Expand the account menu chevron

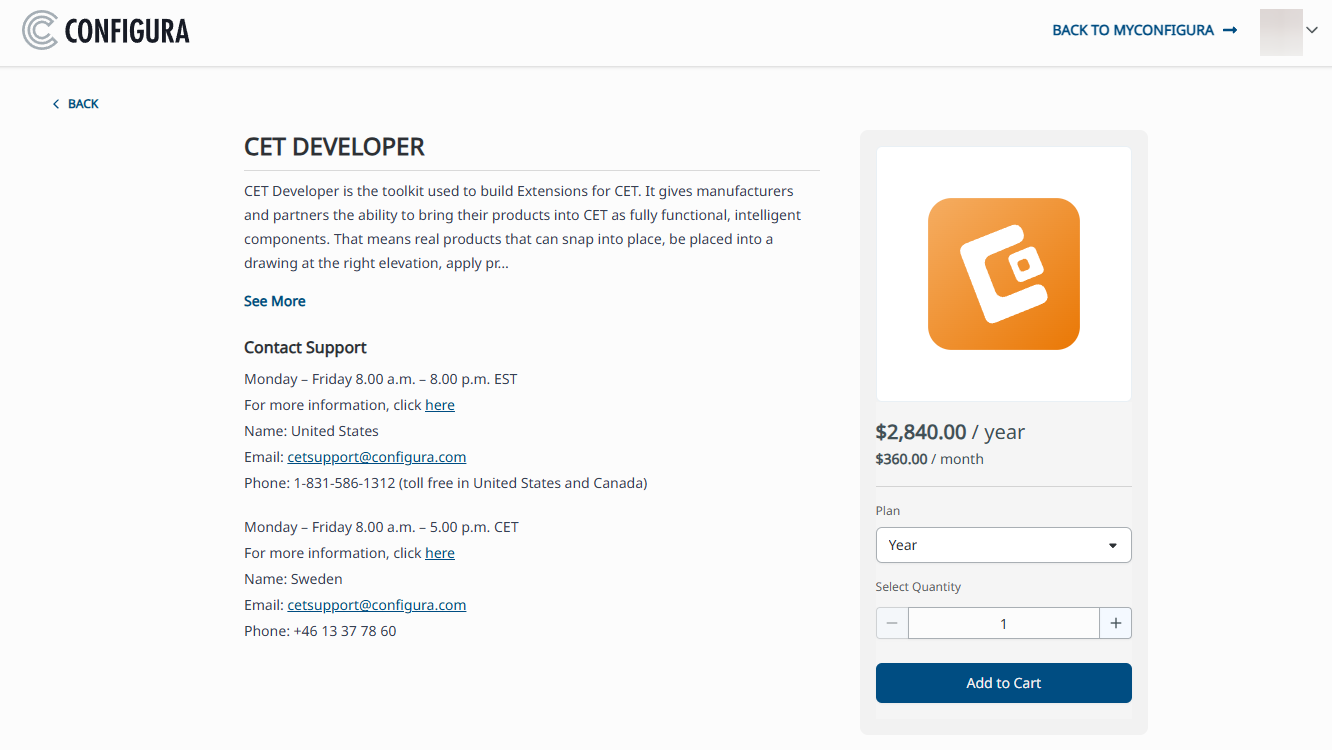(1312, 30)
